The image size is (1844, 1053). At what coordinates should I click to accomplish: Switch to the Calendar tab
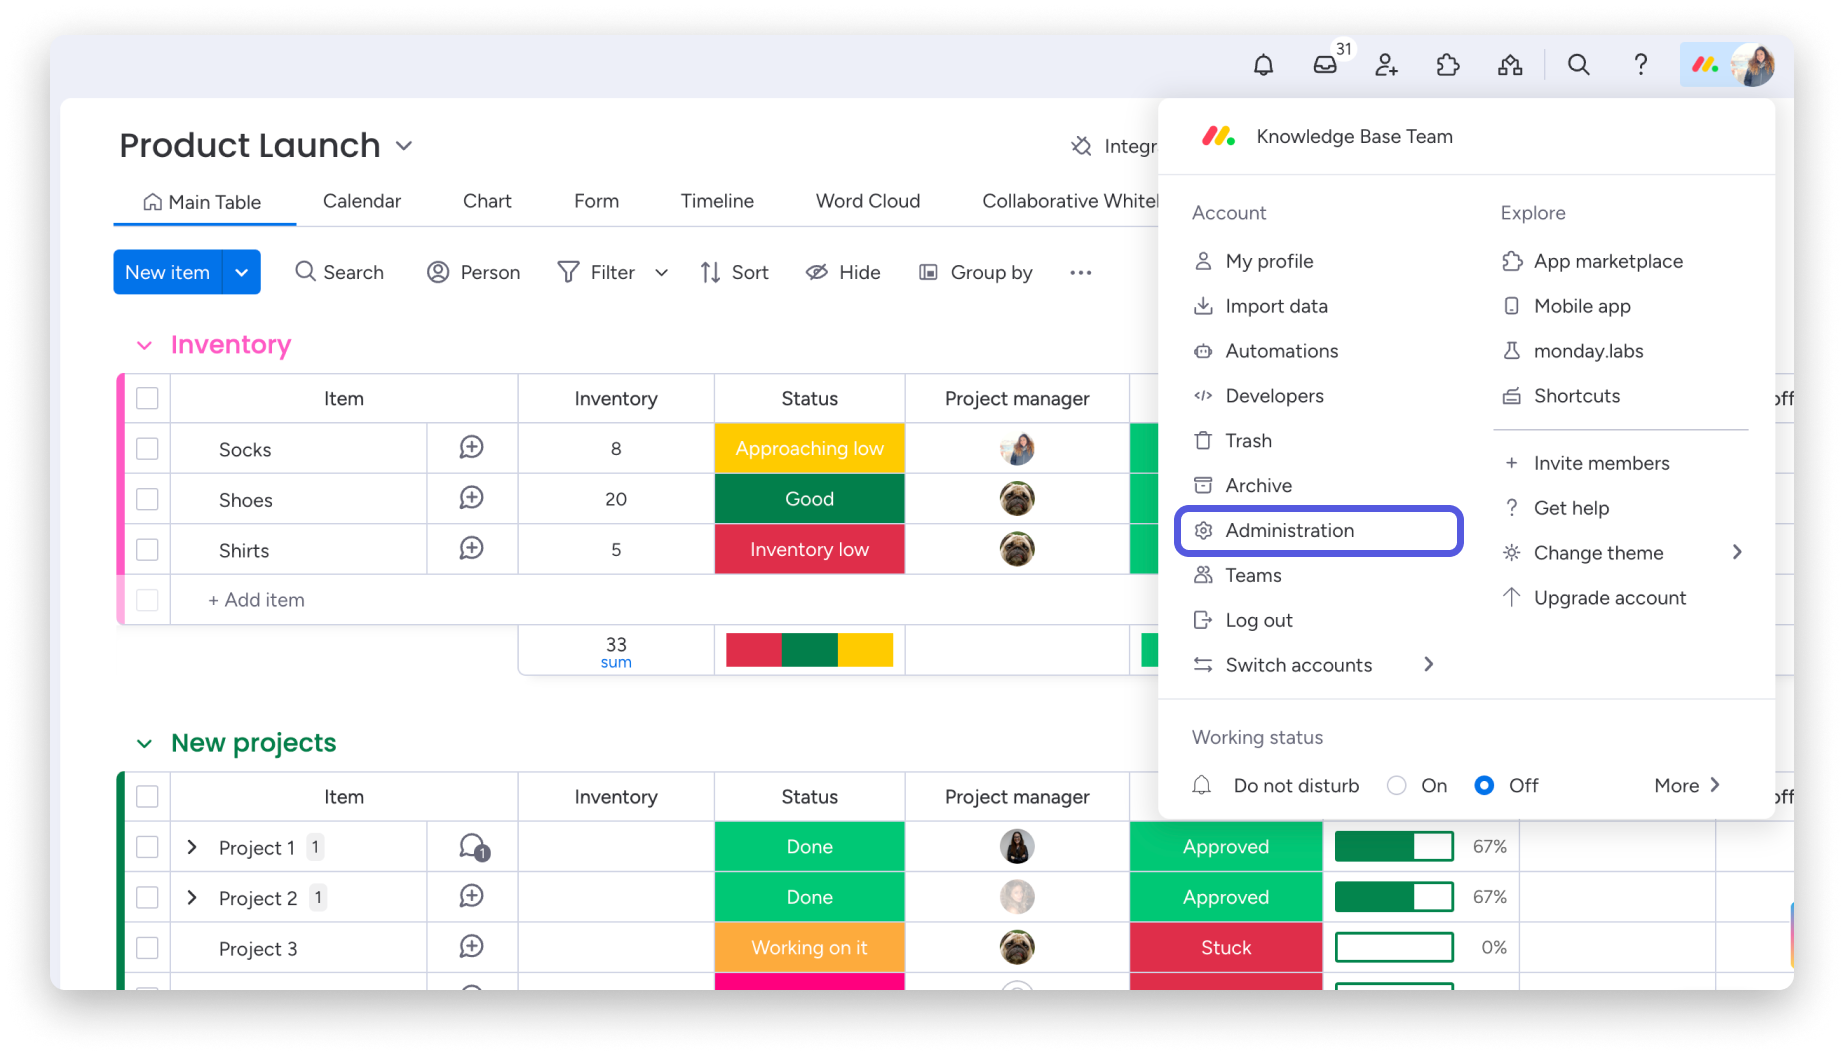(x=362, y=201)
